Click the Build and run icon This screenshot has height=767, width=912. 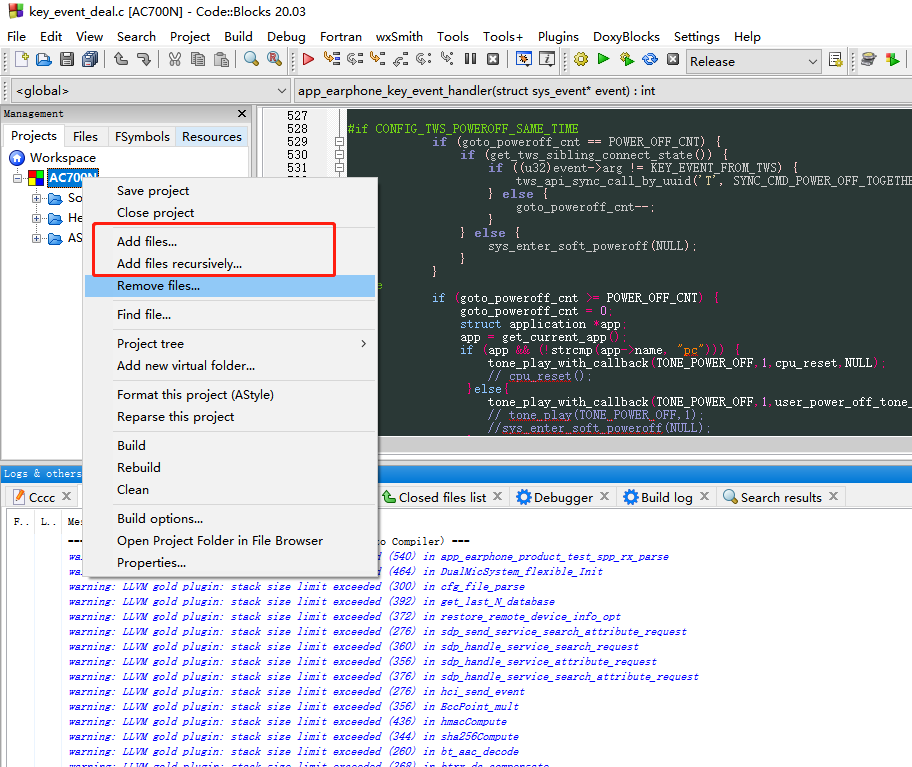(x=626, y=59)
